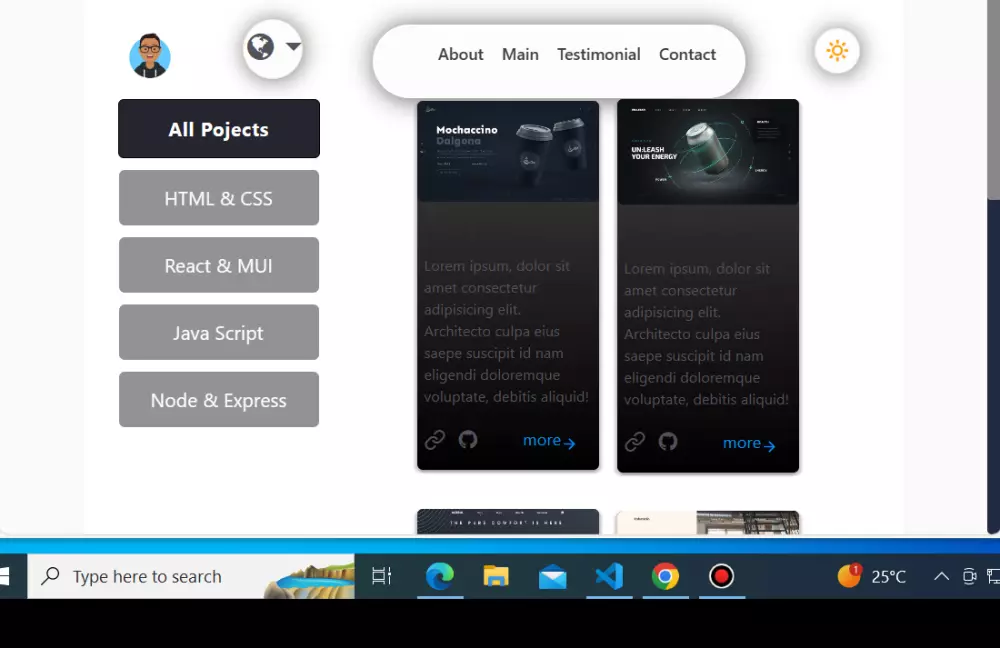Click more link on Mochaccino card
This screenshot has height=648, width=1000.
tap(548, 441)
